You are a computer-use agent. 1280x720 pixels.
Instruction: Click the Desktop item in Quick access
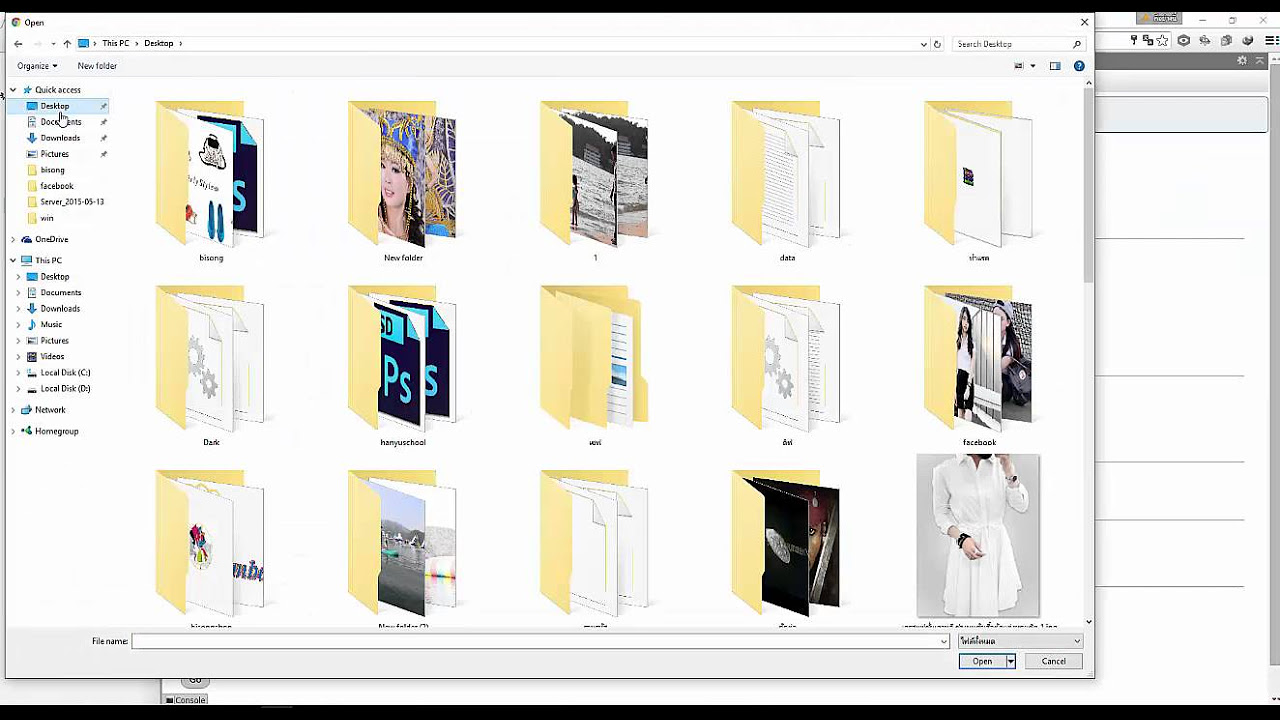pos(55,106)
